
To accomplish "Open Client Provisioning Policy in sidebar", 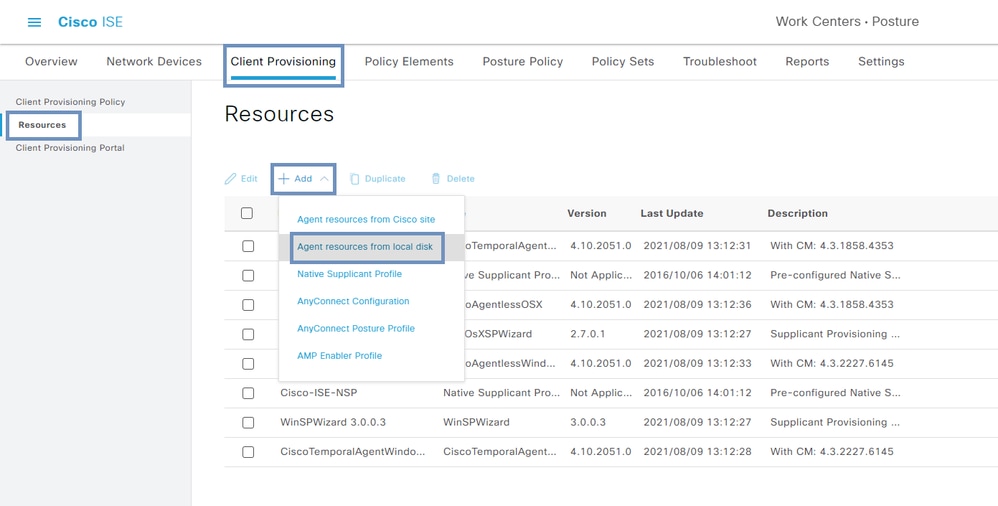I will pyautogui.click(x=70, y=102).
